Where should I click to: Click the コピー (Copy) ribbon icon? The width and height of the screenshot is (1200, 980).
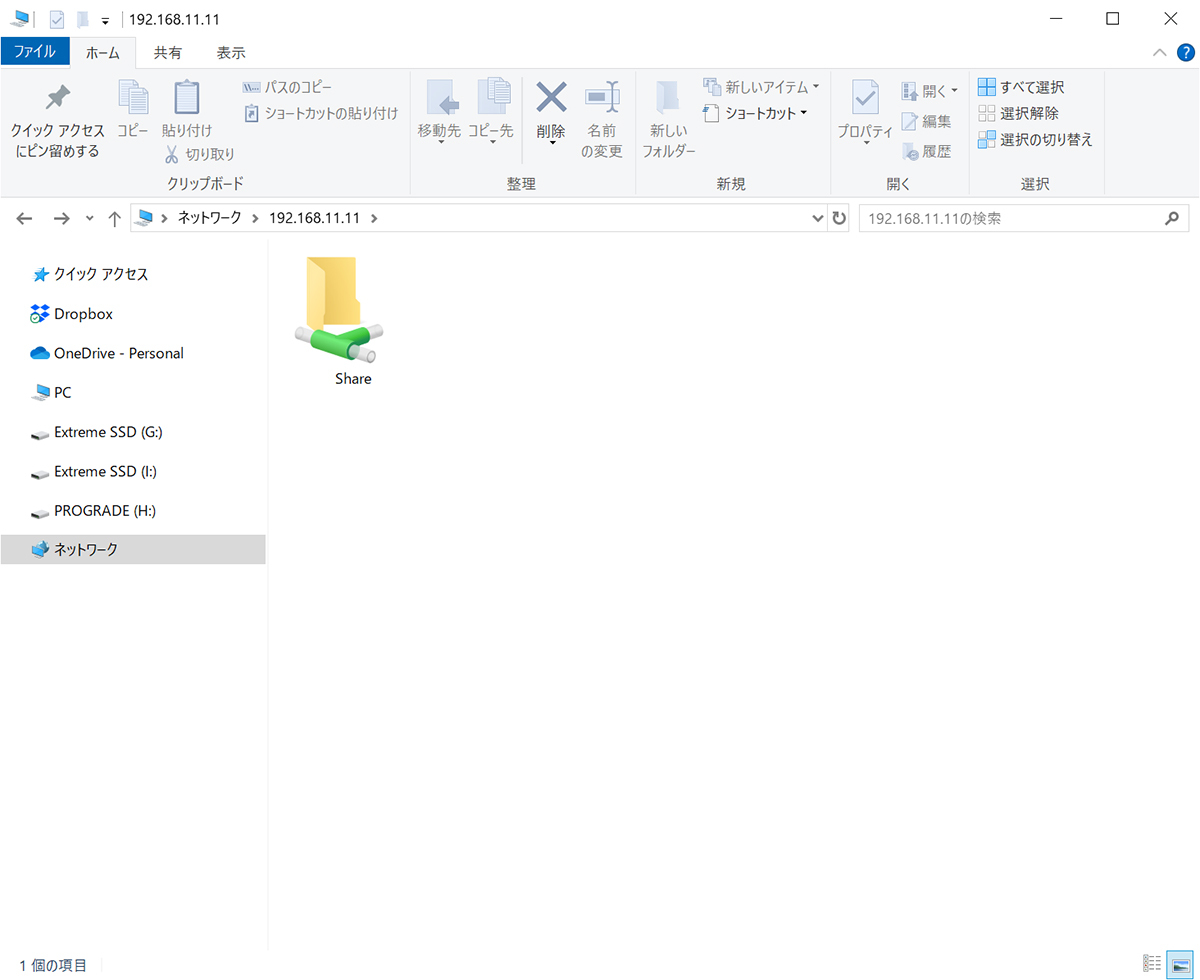(132, 108)
